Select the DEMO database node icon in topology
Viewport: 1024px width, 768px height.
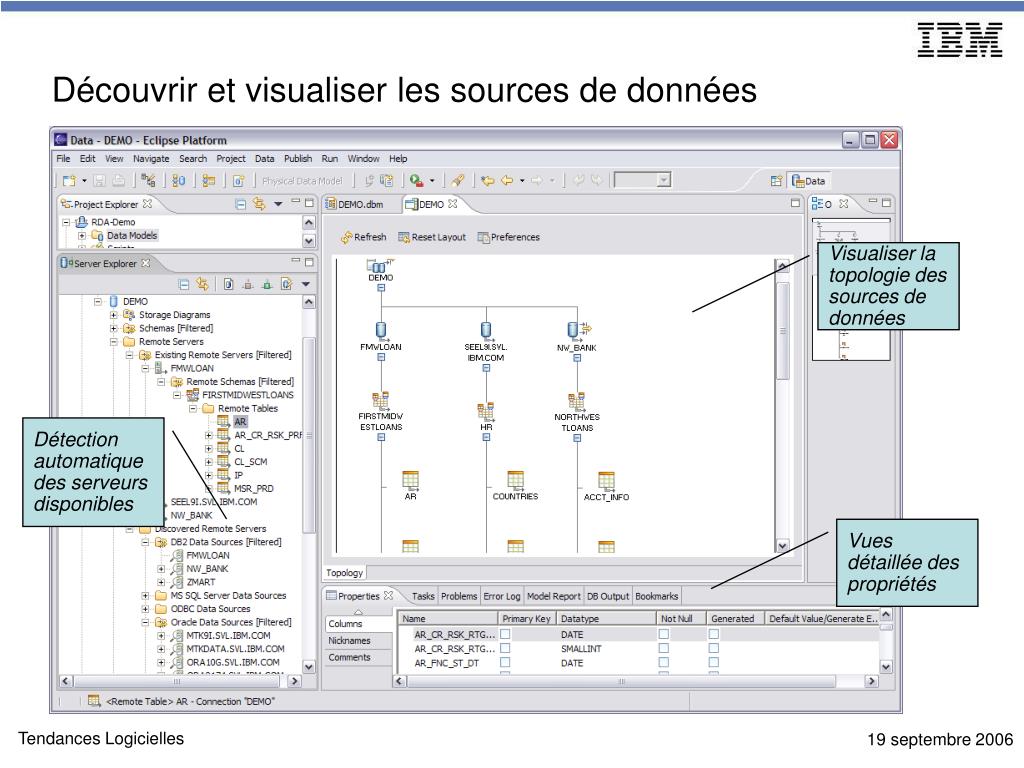tap(379, 265)
